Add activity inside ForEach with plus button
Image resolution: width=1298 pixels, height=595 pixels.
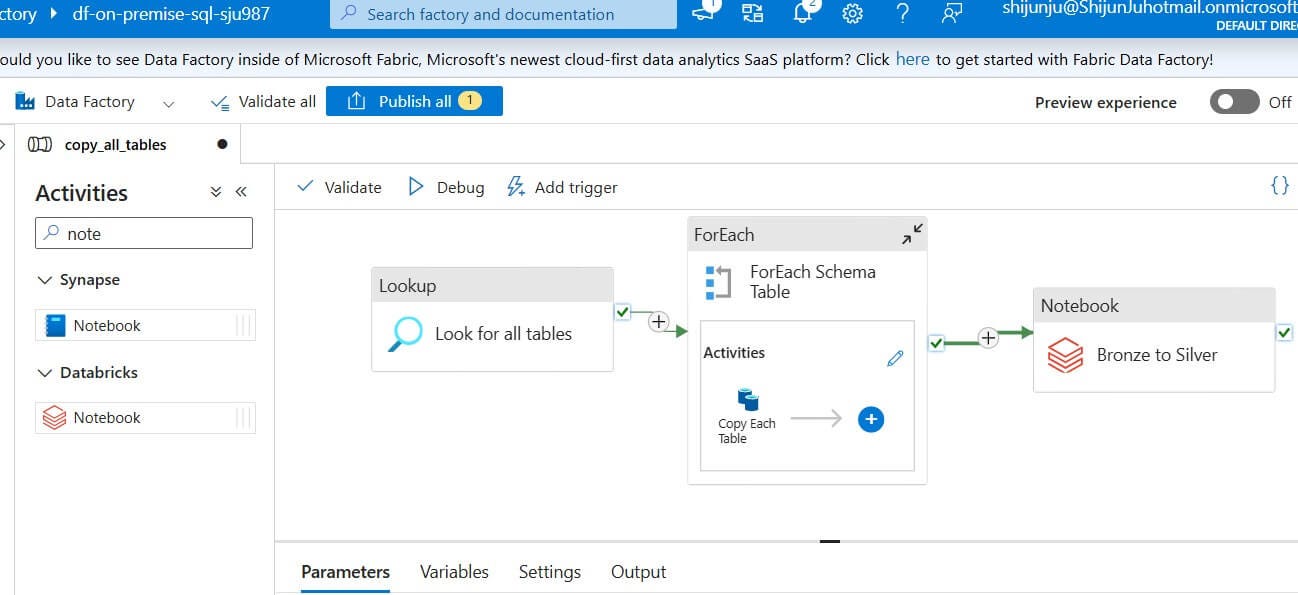(871, 419)
